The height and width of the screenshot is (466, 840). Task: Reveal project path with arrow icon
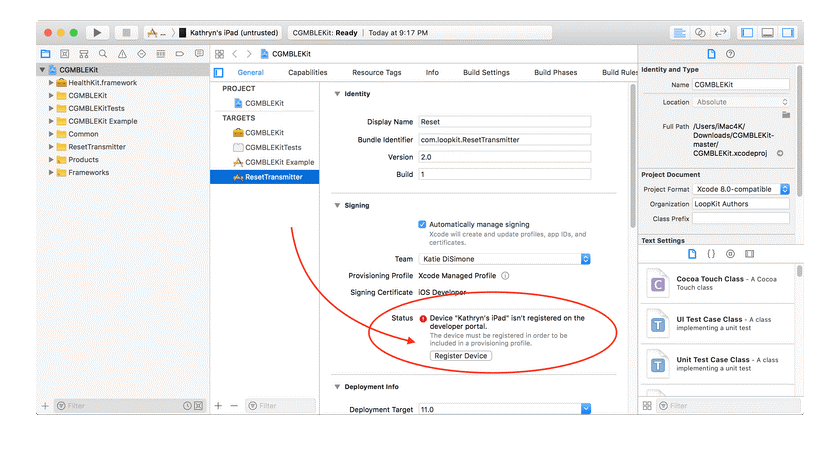(780, 153)
